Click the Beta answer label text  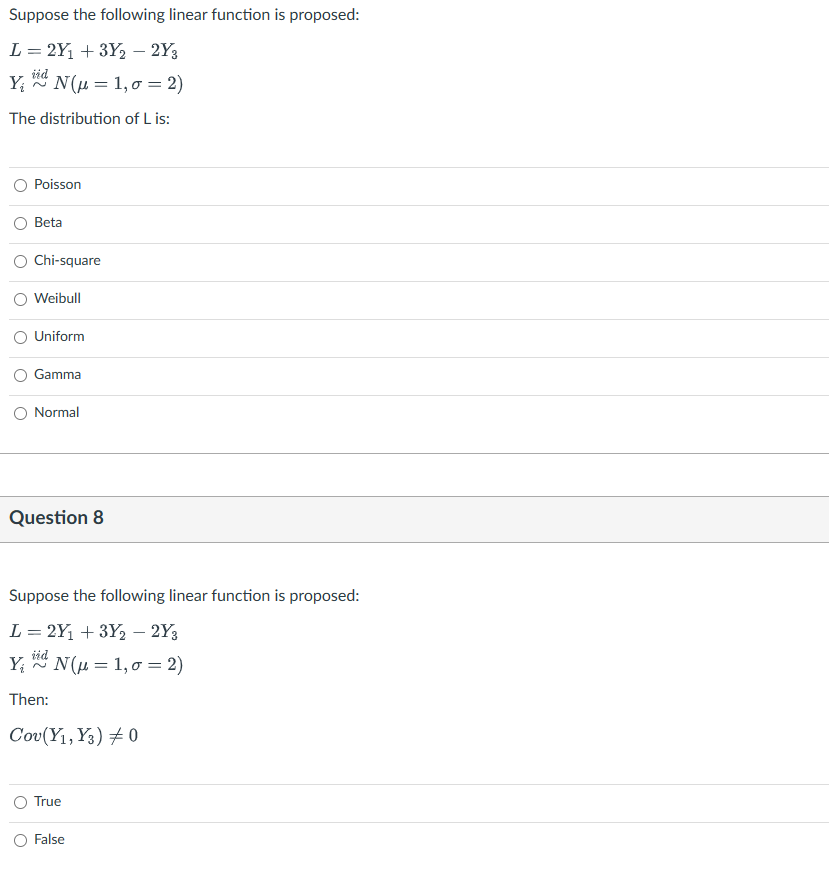point(48,223)
